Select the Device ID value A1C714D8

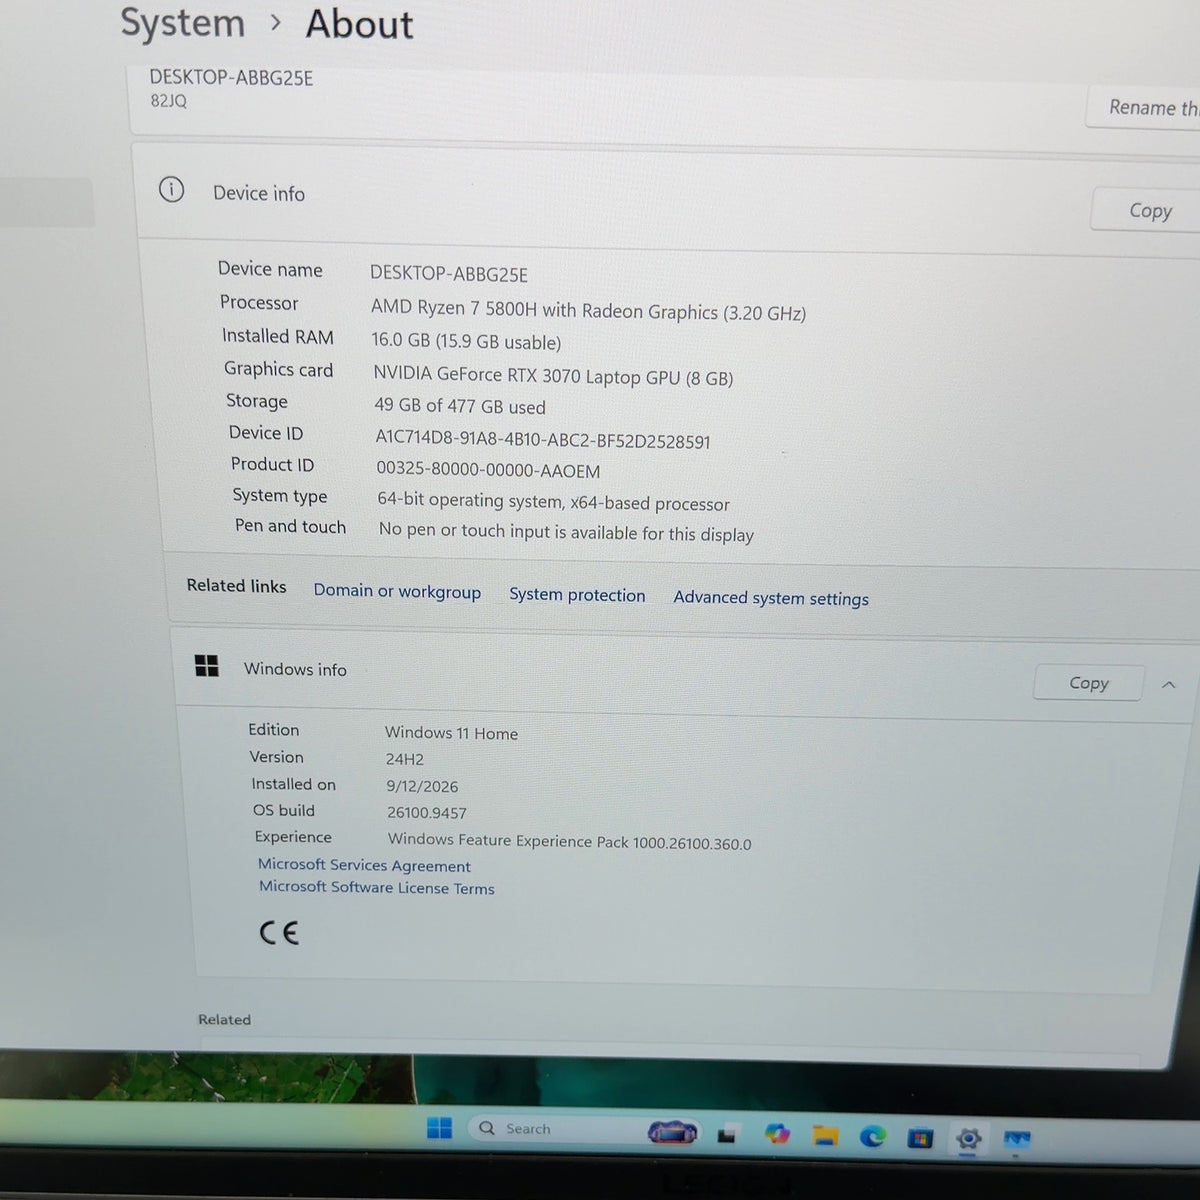(543, 439)
